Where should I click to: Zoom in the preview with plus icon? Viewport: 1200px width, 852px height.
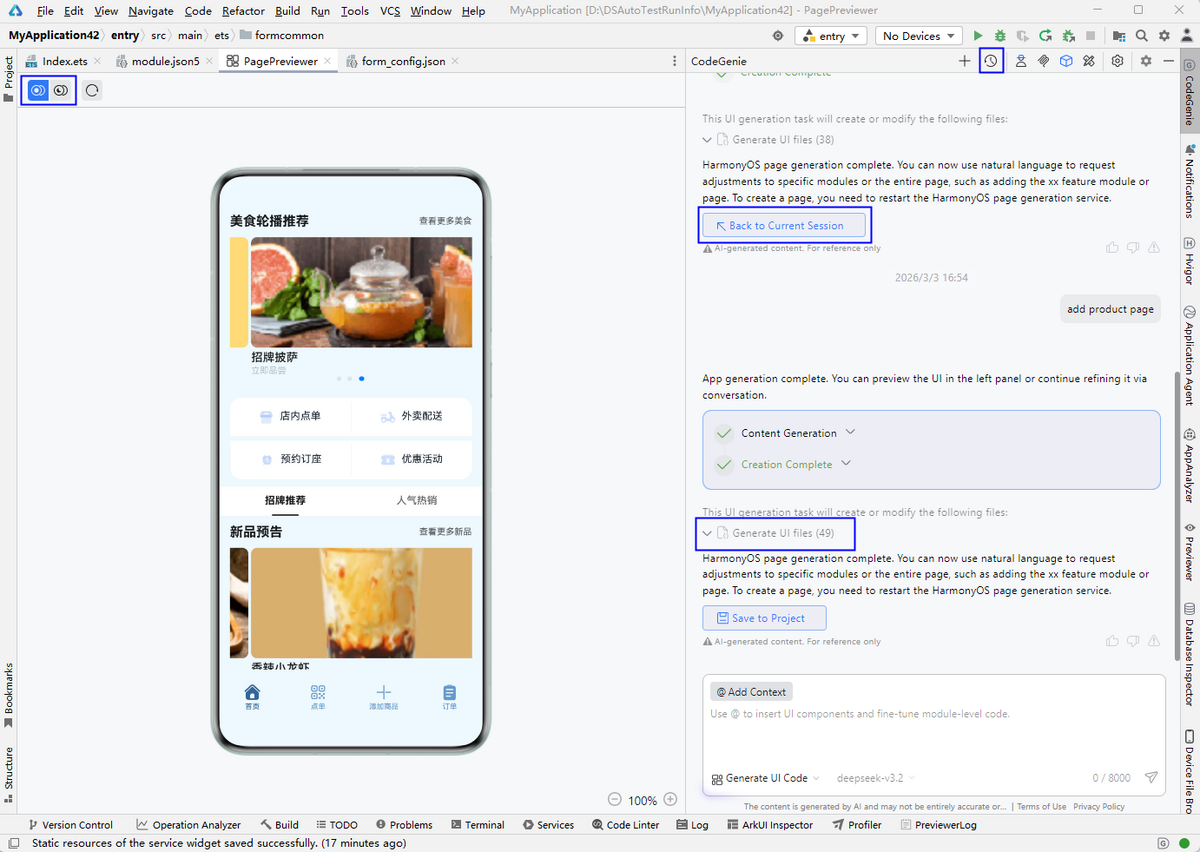point(671,800)
